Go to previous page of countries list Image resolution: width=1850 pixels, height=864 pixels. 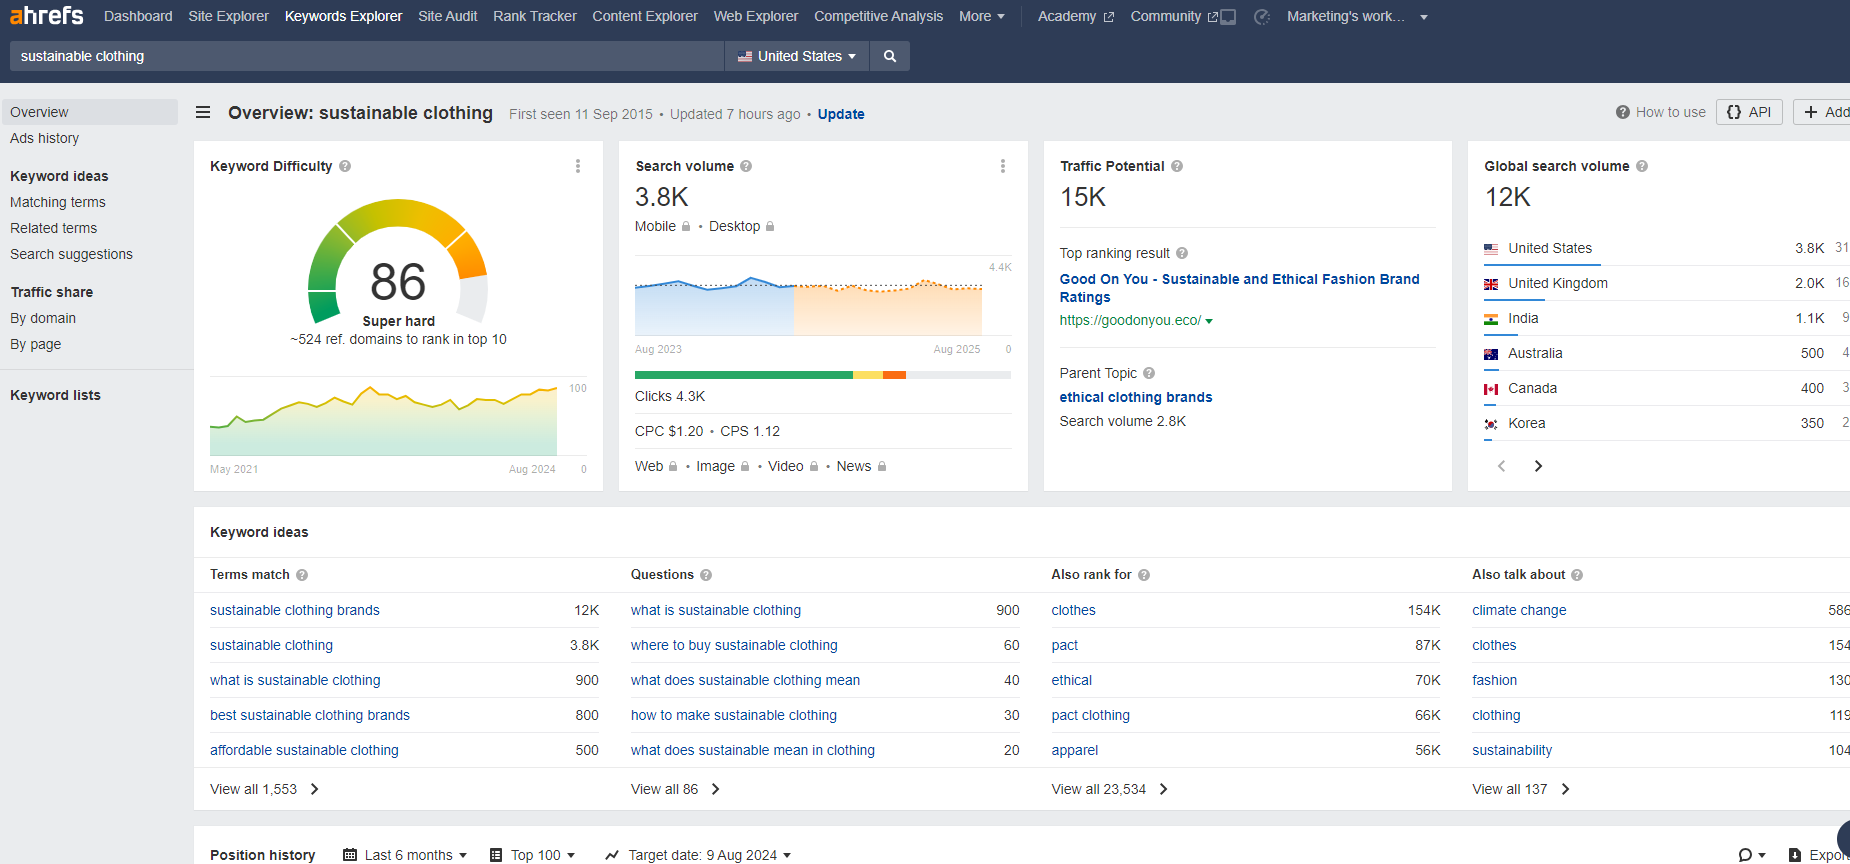(x=1501, y=466)
